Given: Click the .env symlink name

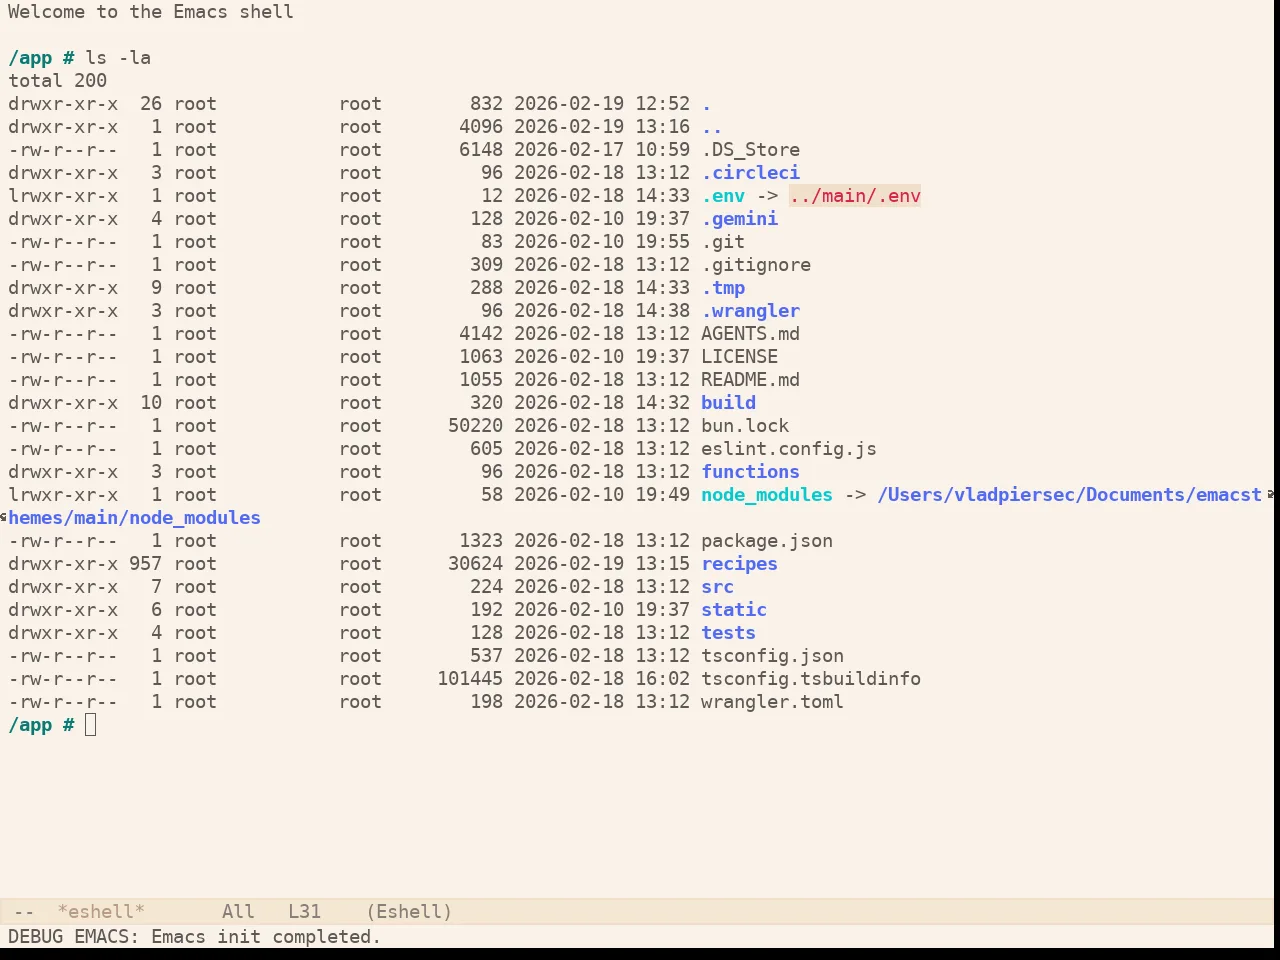Looking at the screenshot, I should click(723, 196).
